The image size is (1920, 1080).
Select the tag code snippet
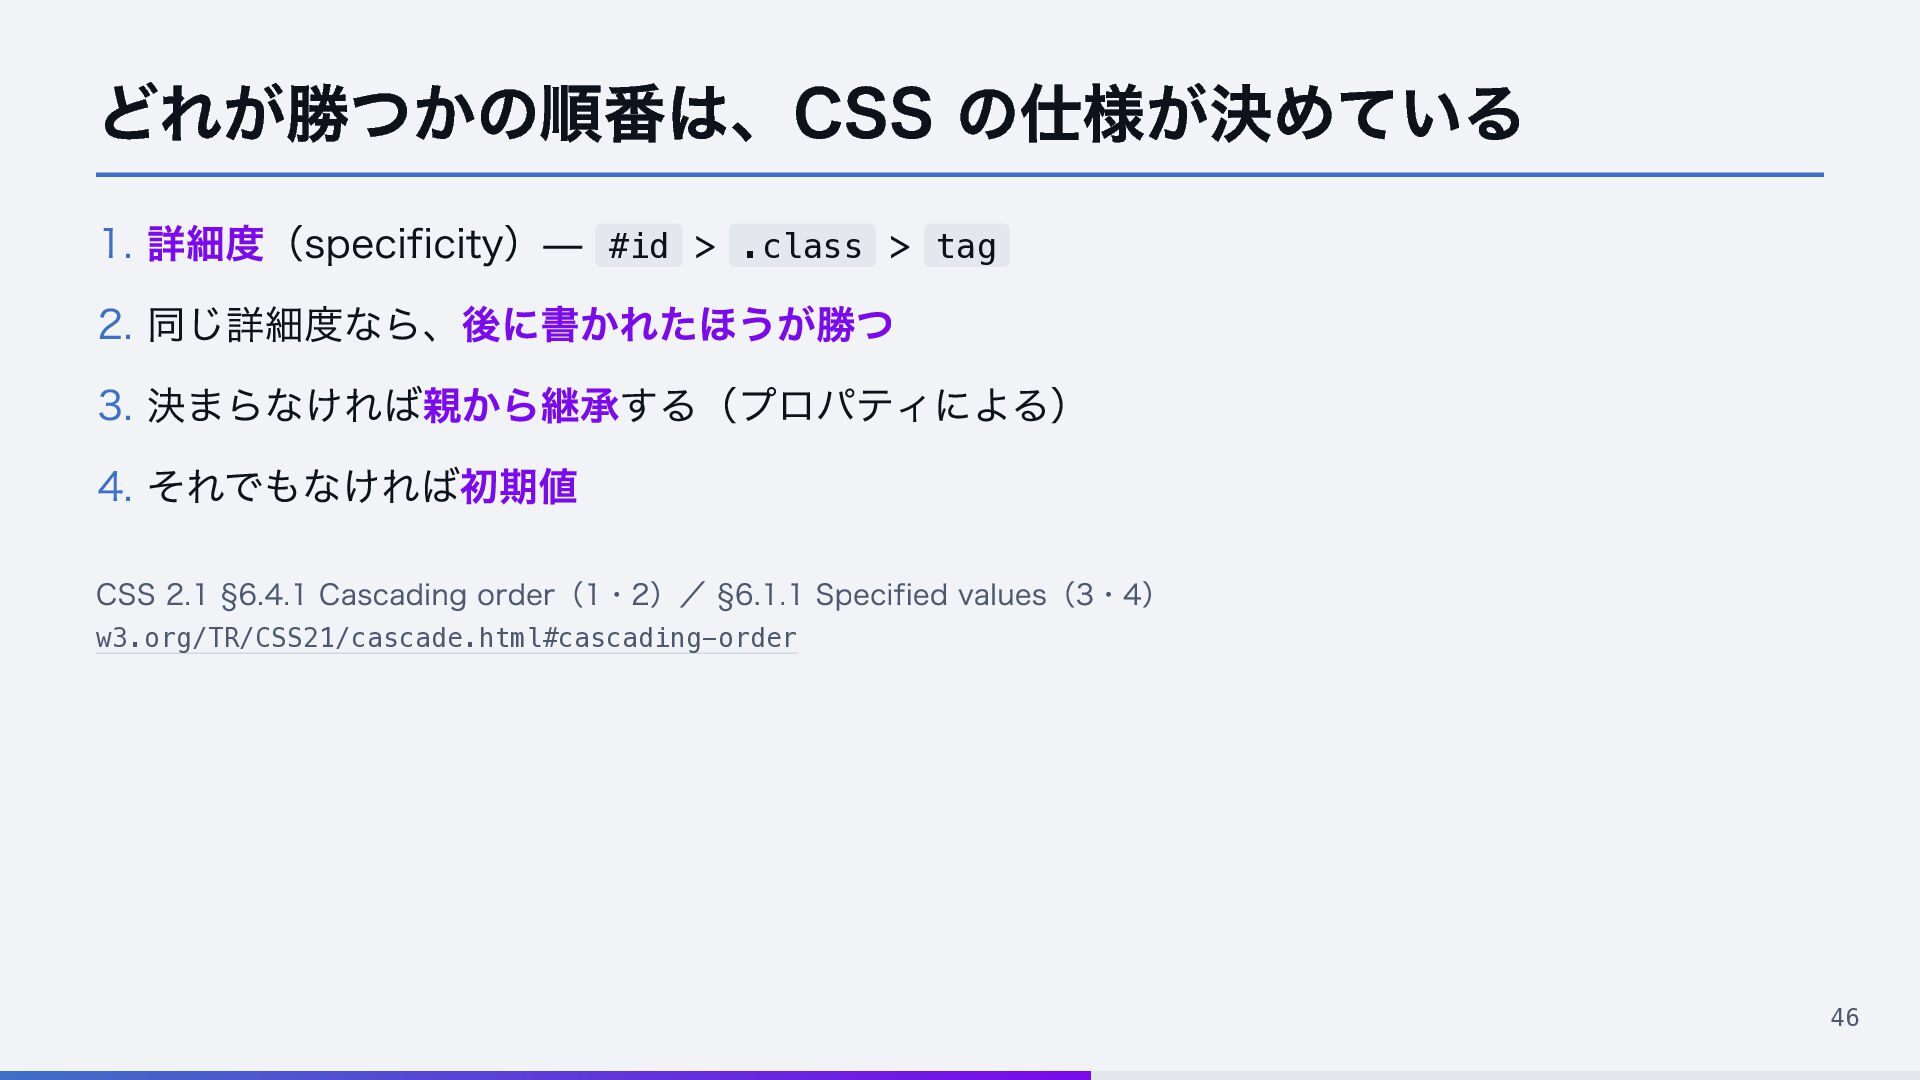point(966,246)
